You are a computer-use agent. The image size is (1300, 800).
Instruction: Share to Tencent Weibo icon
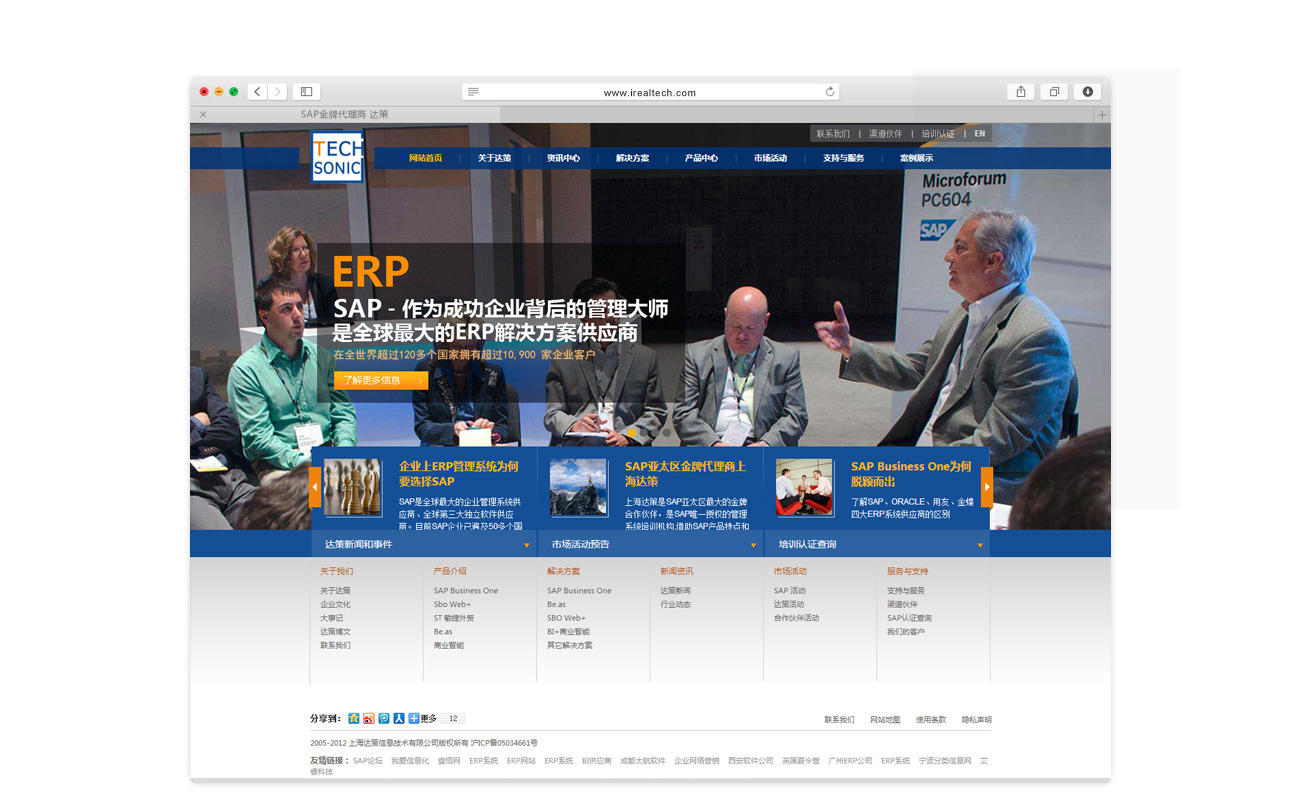[383, 718]
